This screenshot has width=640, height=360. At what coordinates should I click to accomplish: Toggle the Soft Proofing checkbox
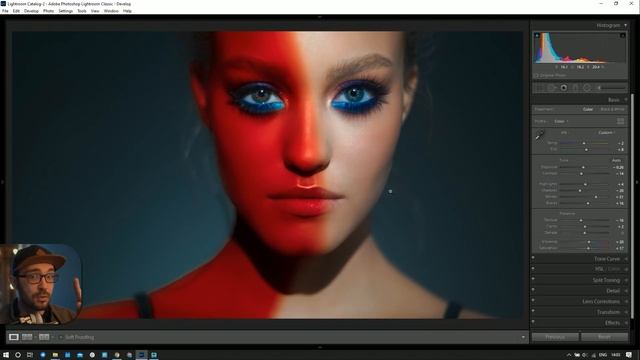[61, 337]
